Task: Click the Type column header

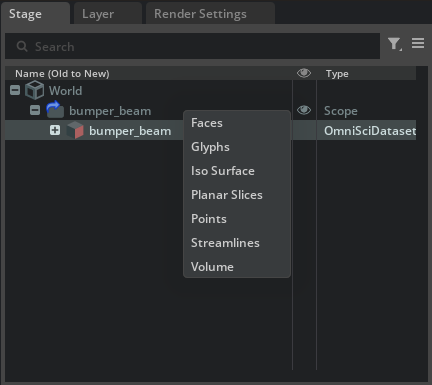Action: pos(337,73)
